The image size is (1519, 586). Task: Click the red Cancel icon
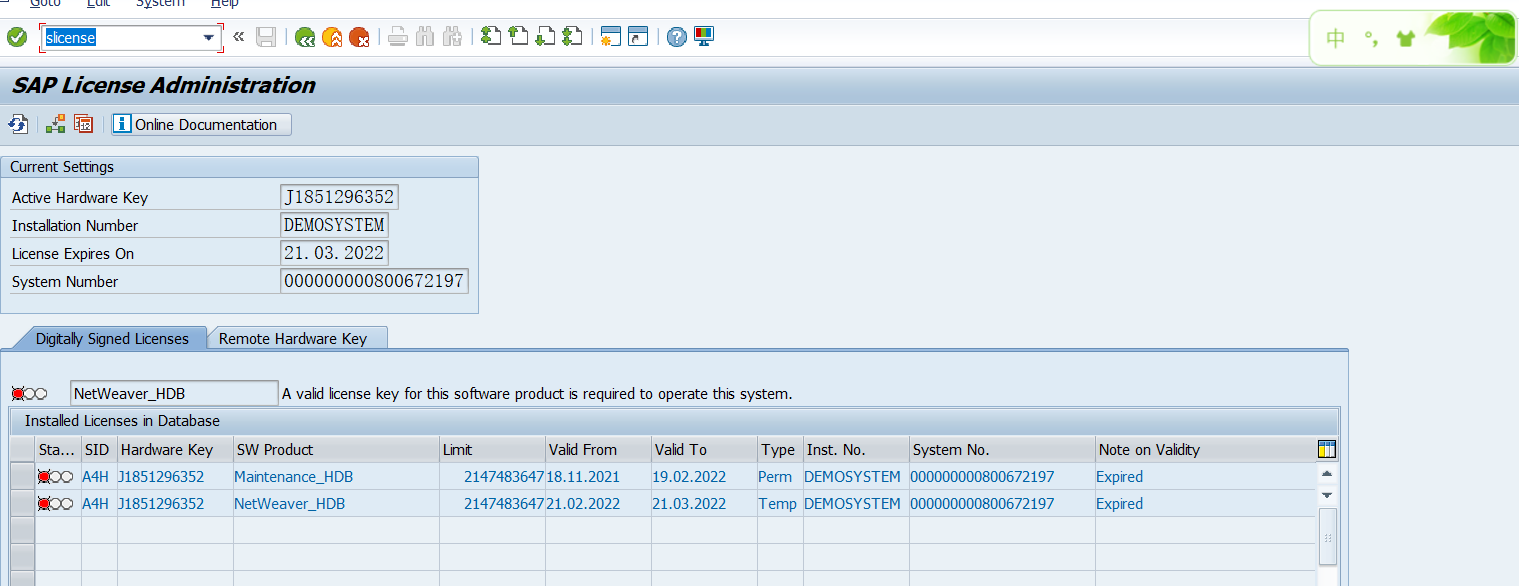click(359, 38)
